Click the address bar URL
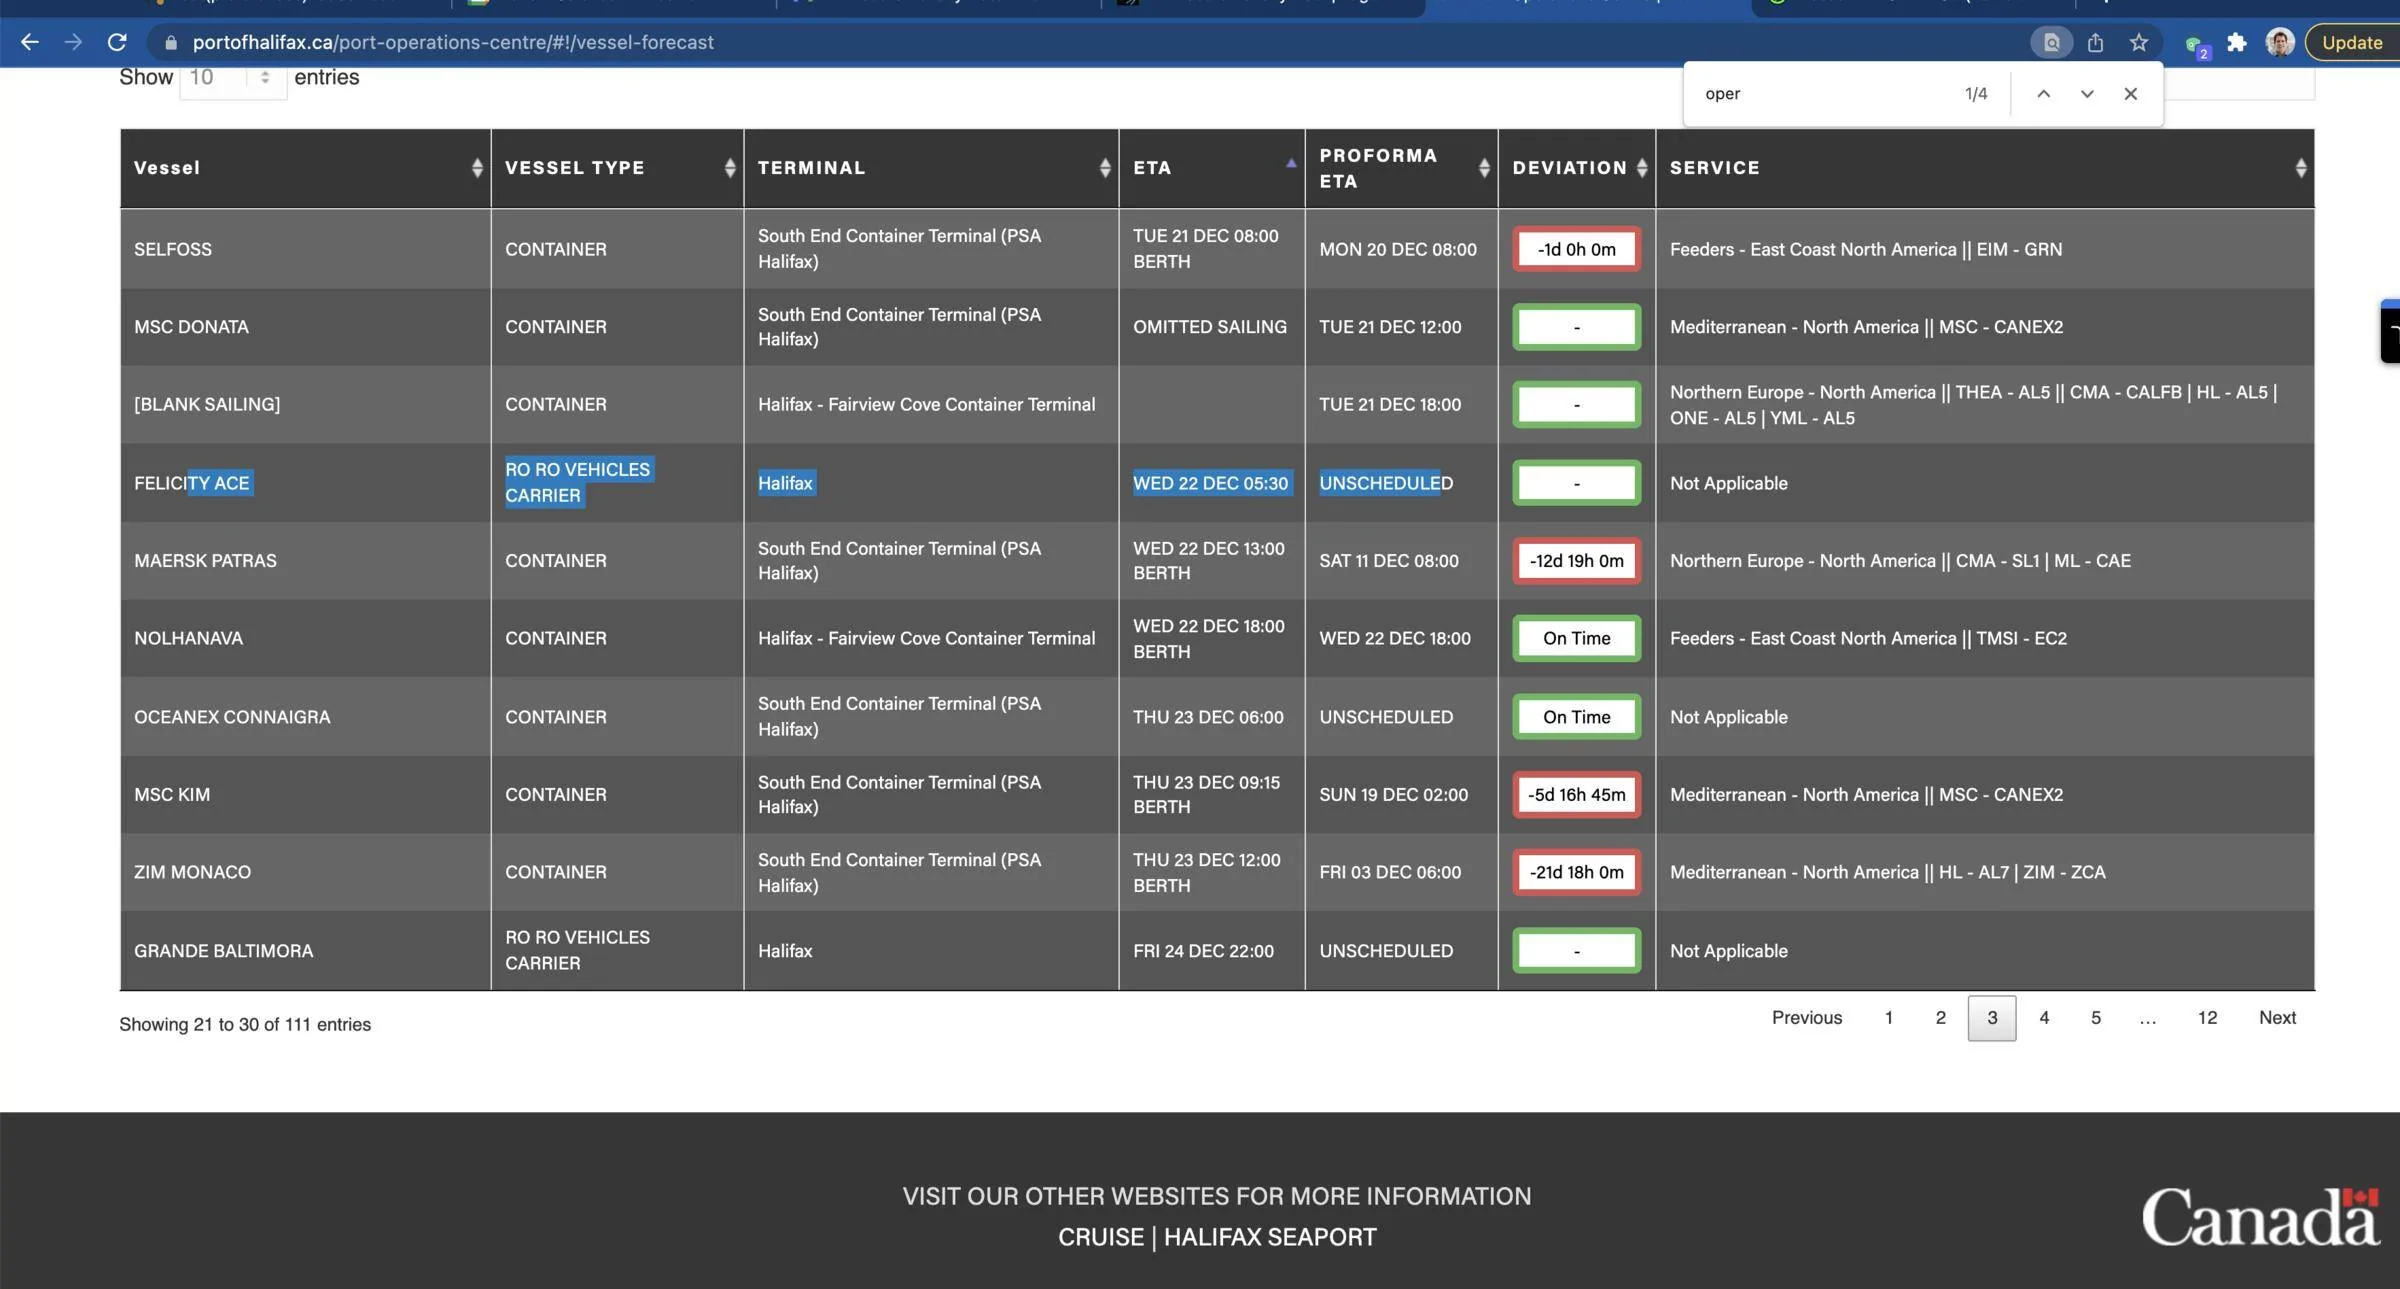The height and width of the screenshot is (1289, 2400). click(453, 42)
